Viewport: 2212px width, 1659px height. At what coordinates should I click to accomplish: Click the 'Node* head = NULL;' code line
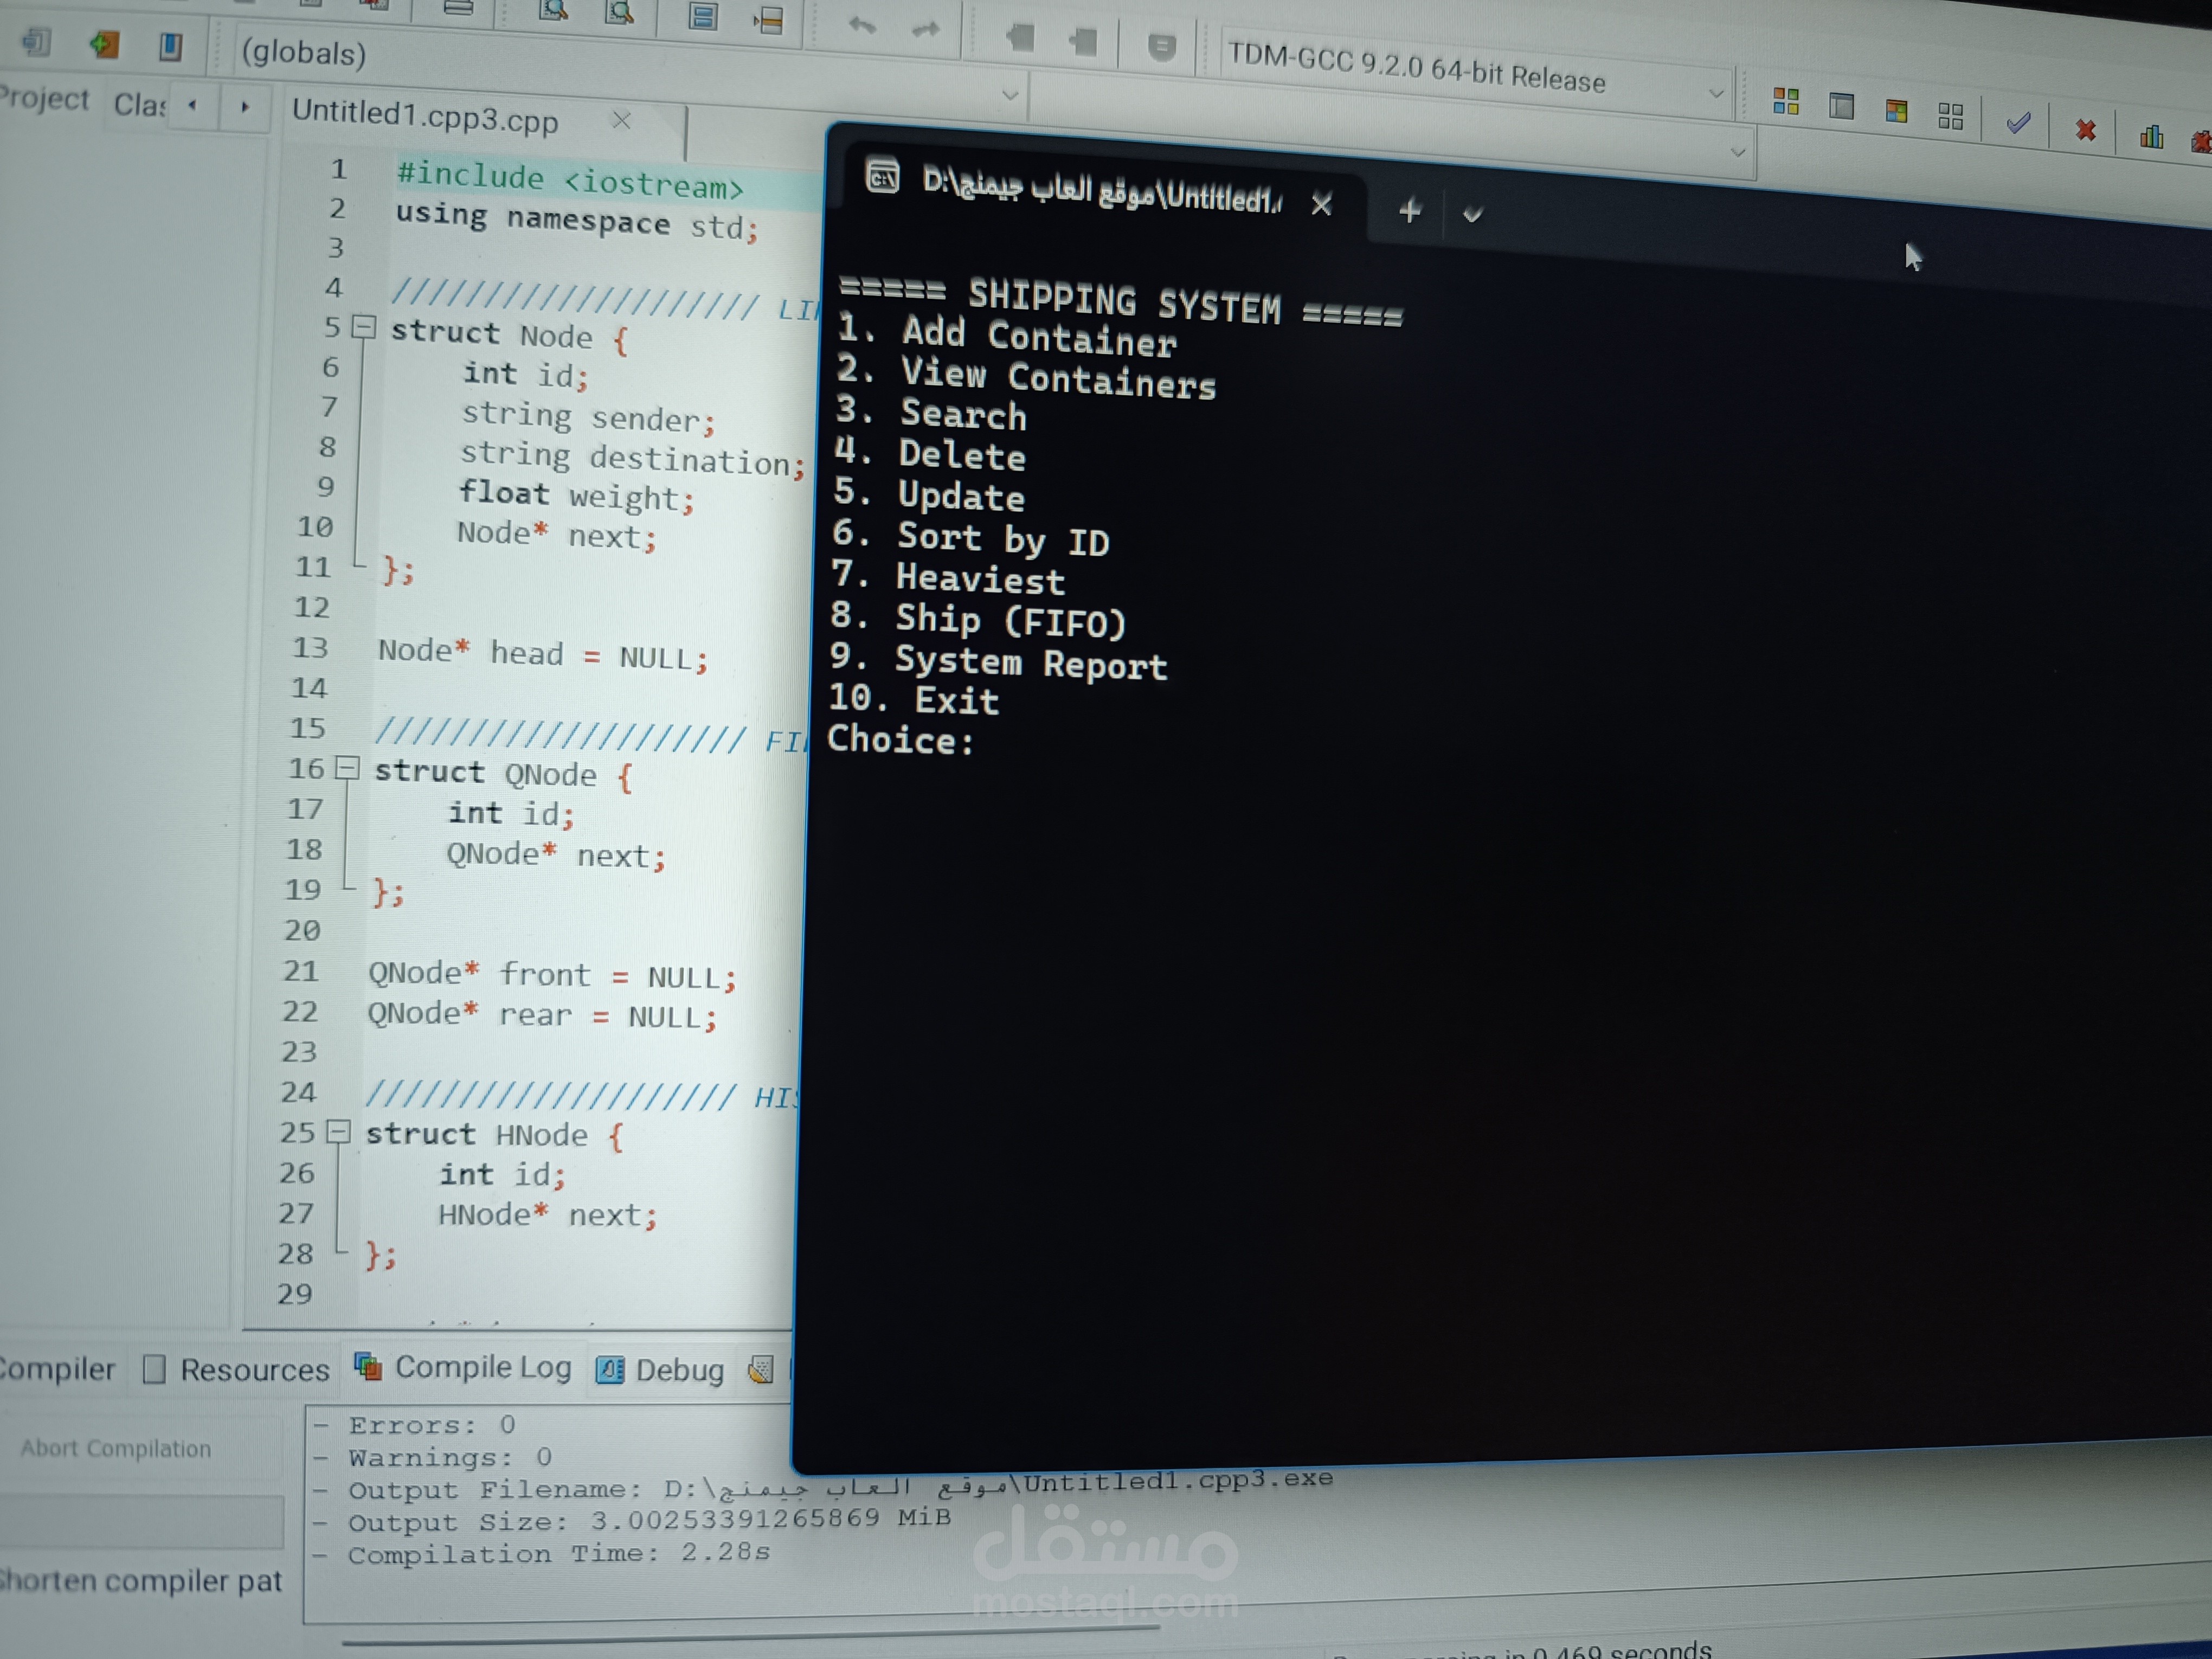pos(543,655)
